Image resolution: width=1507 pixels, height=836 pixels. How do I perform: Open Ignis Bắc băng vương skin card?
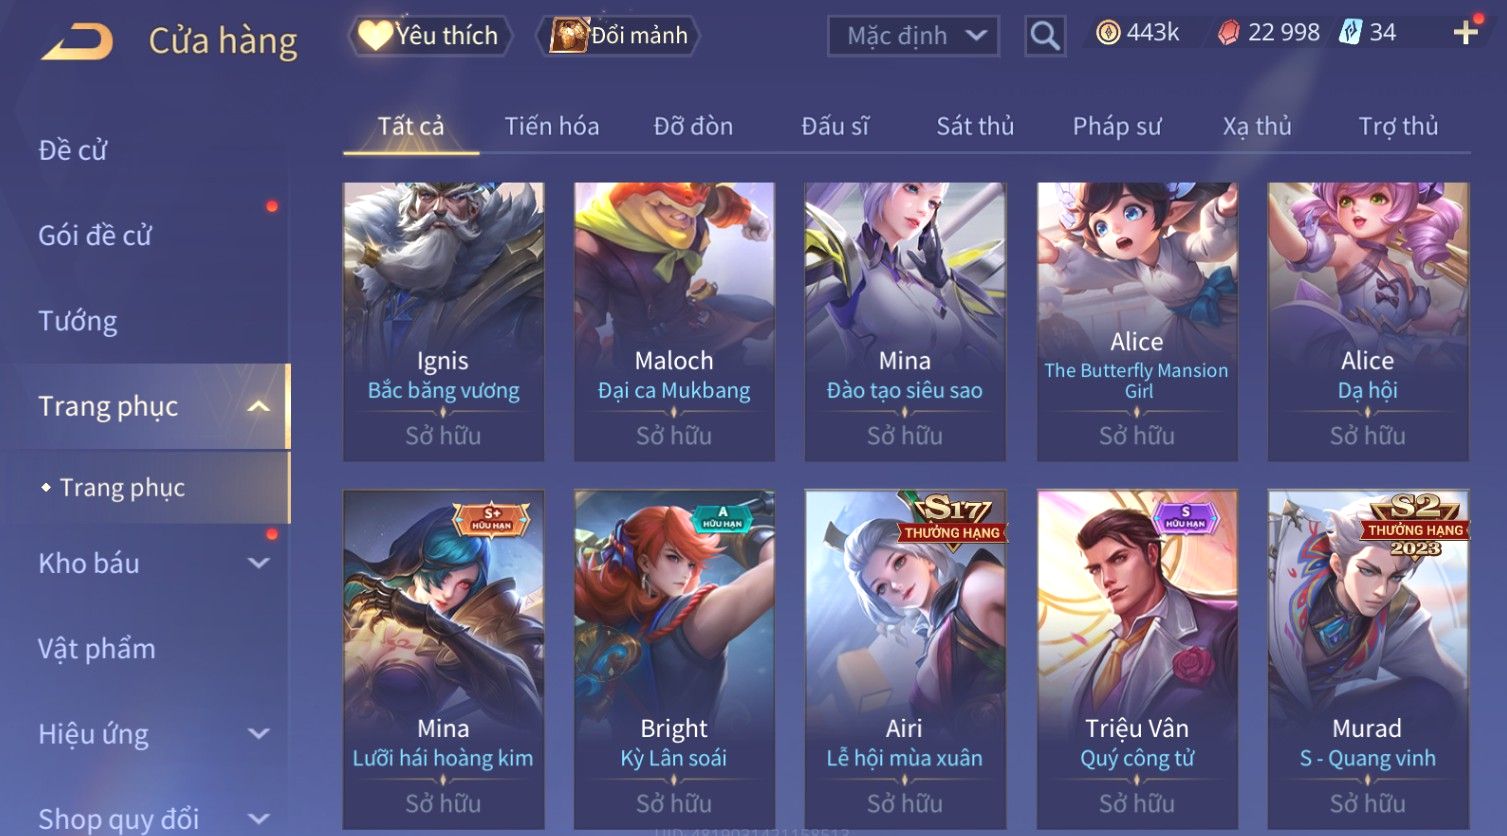point(443,321)
